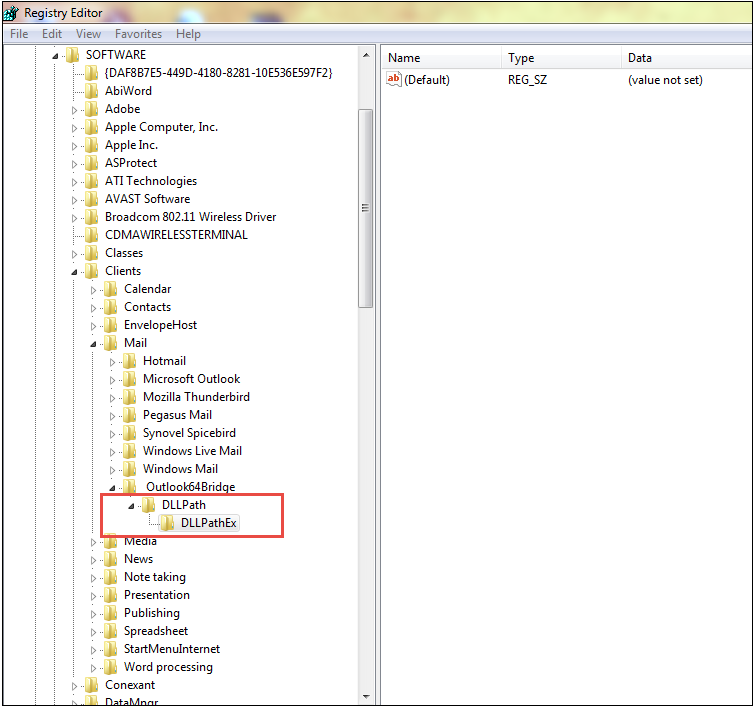Select the Outlook64Bridge key label
Image resolution: width=755 pixels, height=720 pixels.
(191, 487)
